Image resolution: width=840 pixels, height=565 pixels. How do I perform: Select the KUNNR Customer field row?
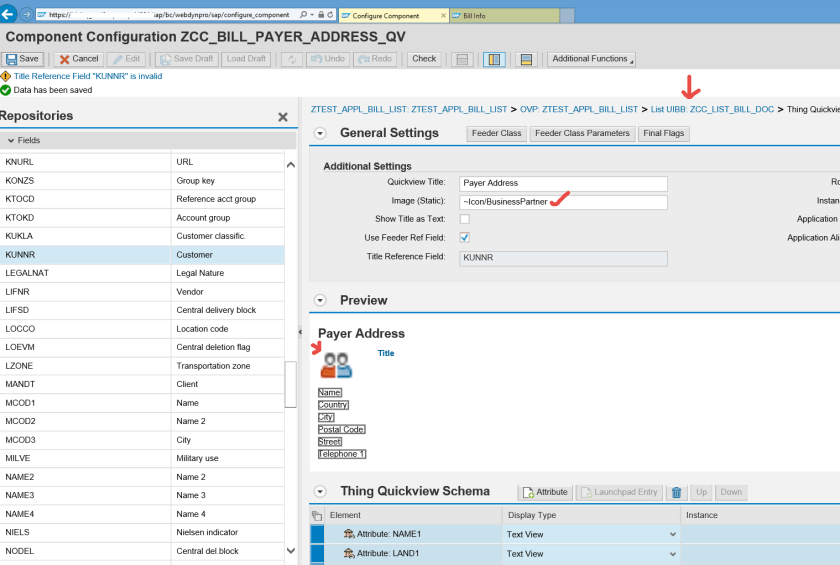[x=142, y=255]
